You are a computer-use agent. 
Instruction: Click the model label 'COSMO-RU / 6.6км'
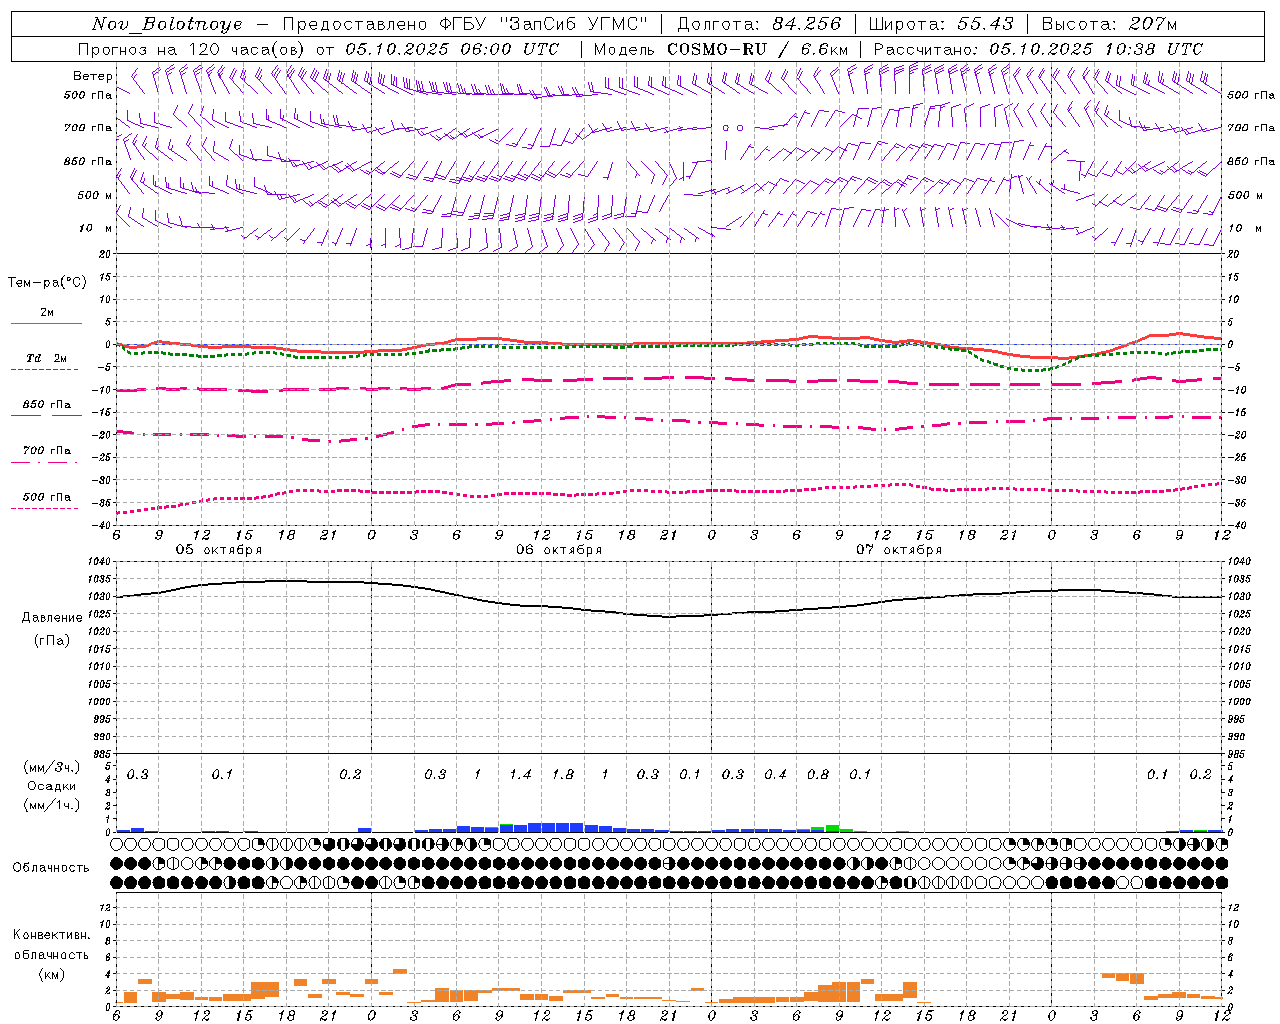pos(757,49)
